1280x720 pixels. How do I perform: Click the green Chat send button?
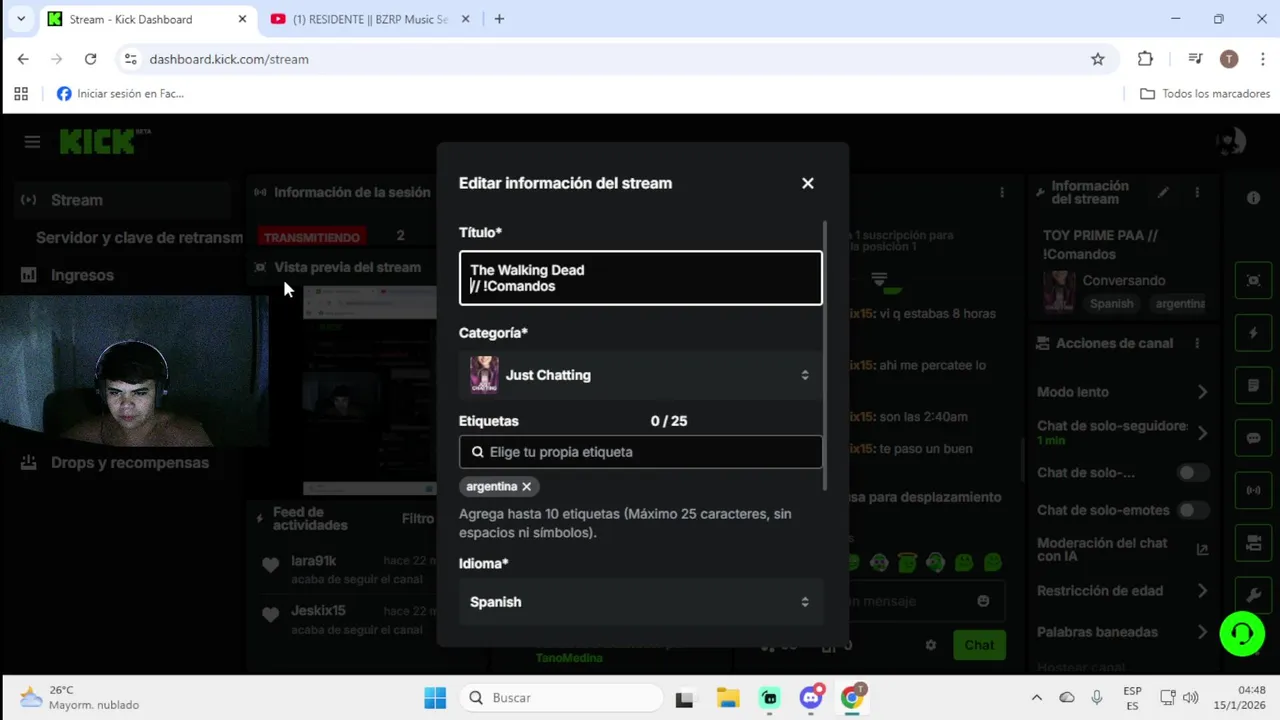[979, 645]
